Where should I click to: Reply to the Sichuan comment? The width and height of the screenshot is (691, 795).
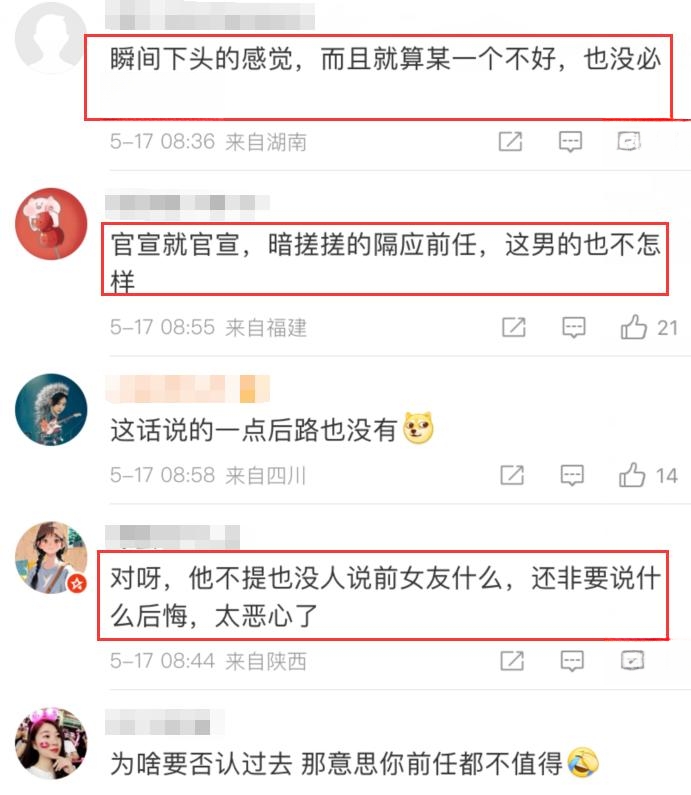click(572, 475)
